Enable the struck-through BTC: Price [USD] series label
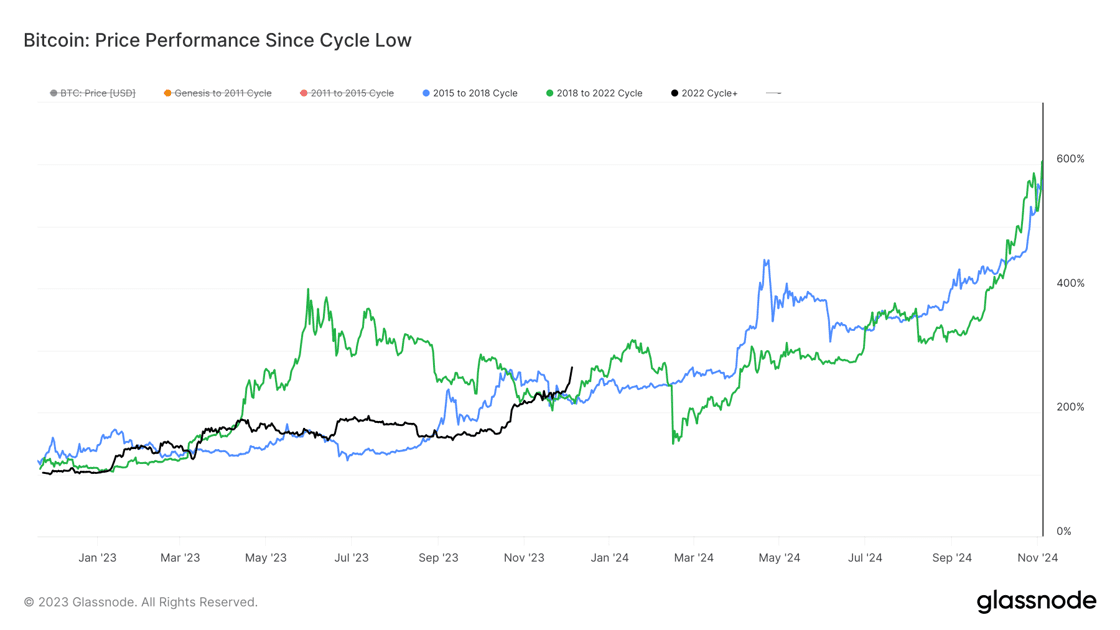This screenshot has height=630, width=1120. click(x=98, y=93)
